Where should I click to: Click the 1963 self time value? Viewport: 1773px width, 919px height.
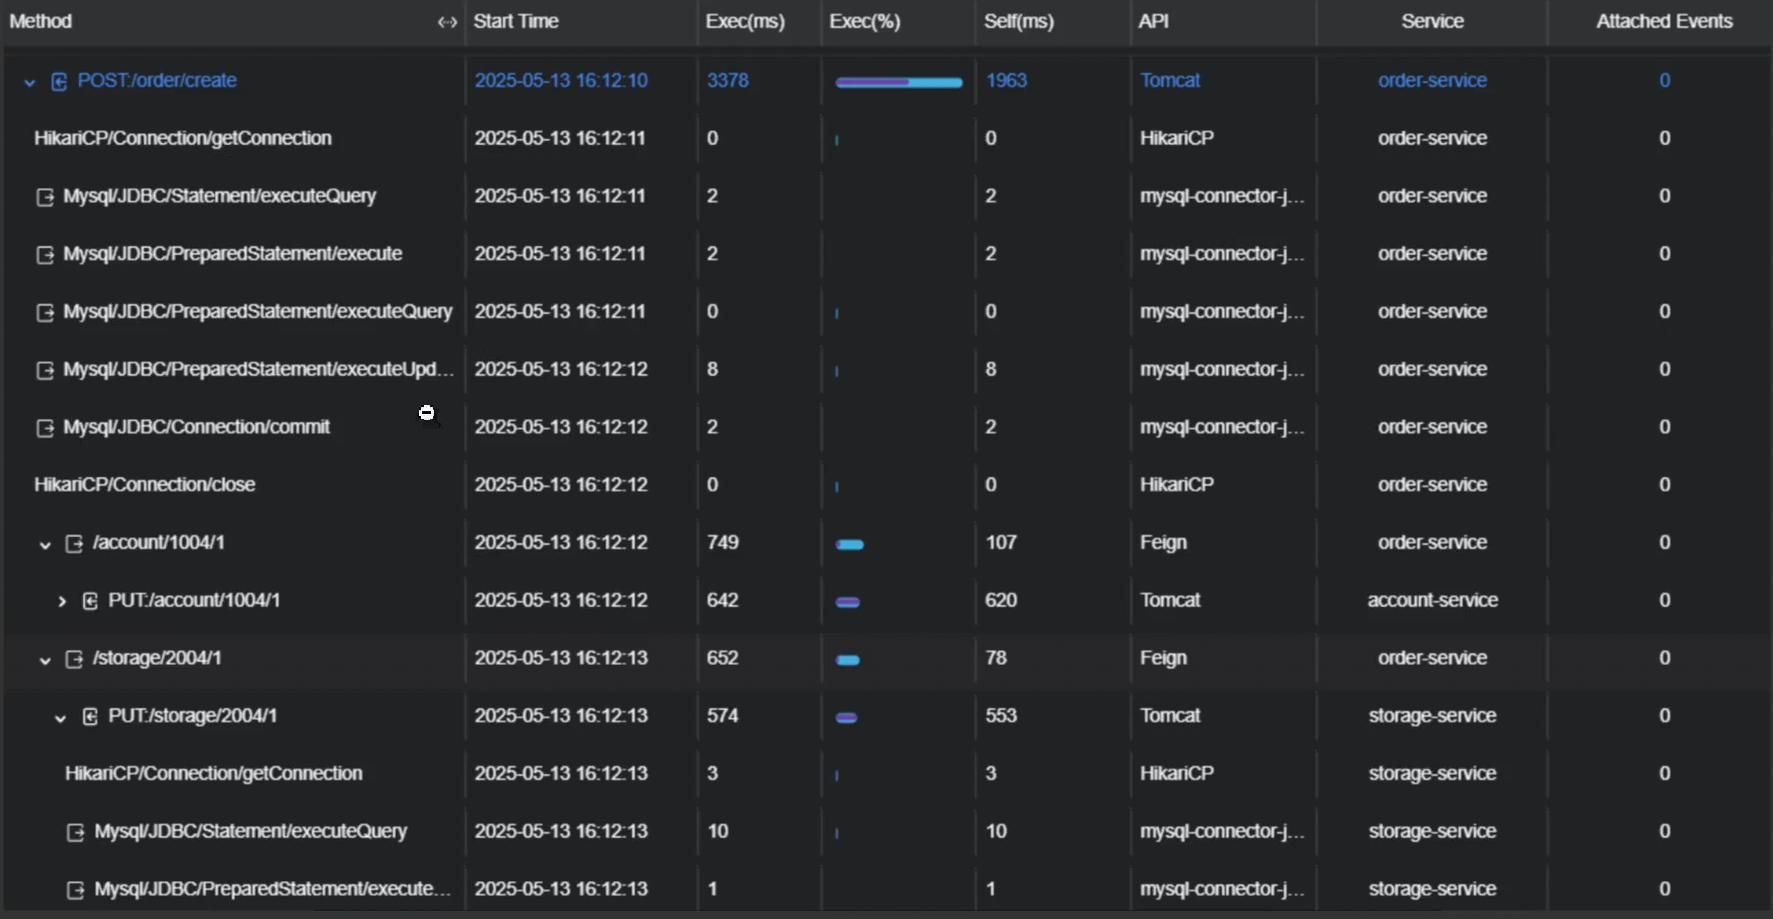pyautogui.click(x=1006, y=80)
